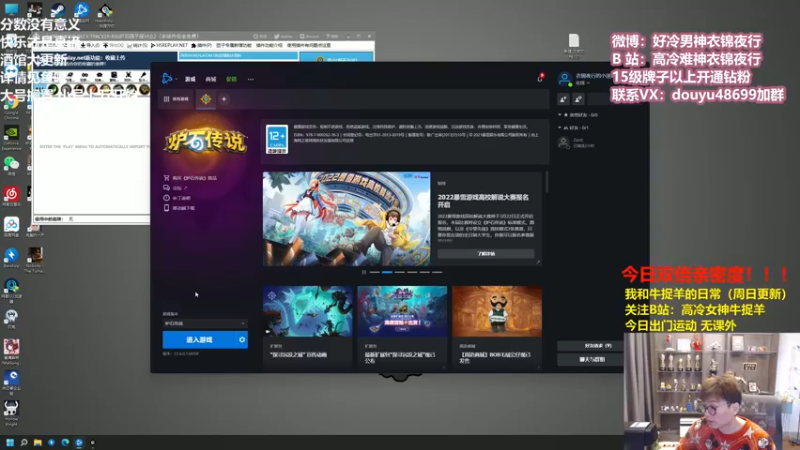The height and width of the screenshot is (450, 800).
Task: Click the learn more button under tournament news
Action: 486,254
